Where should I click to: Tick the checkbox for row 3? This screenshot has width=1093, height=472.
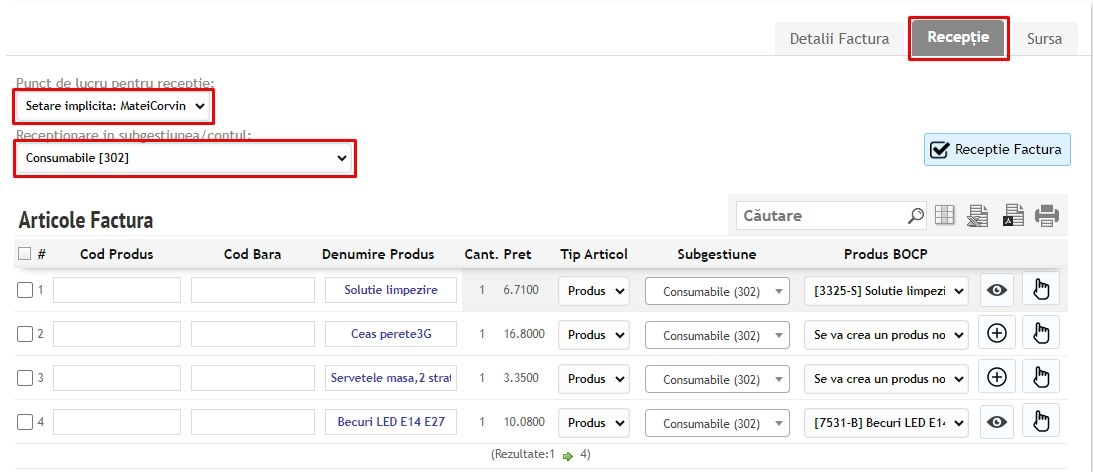pos(25,378)
